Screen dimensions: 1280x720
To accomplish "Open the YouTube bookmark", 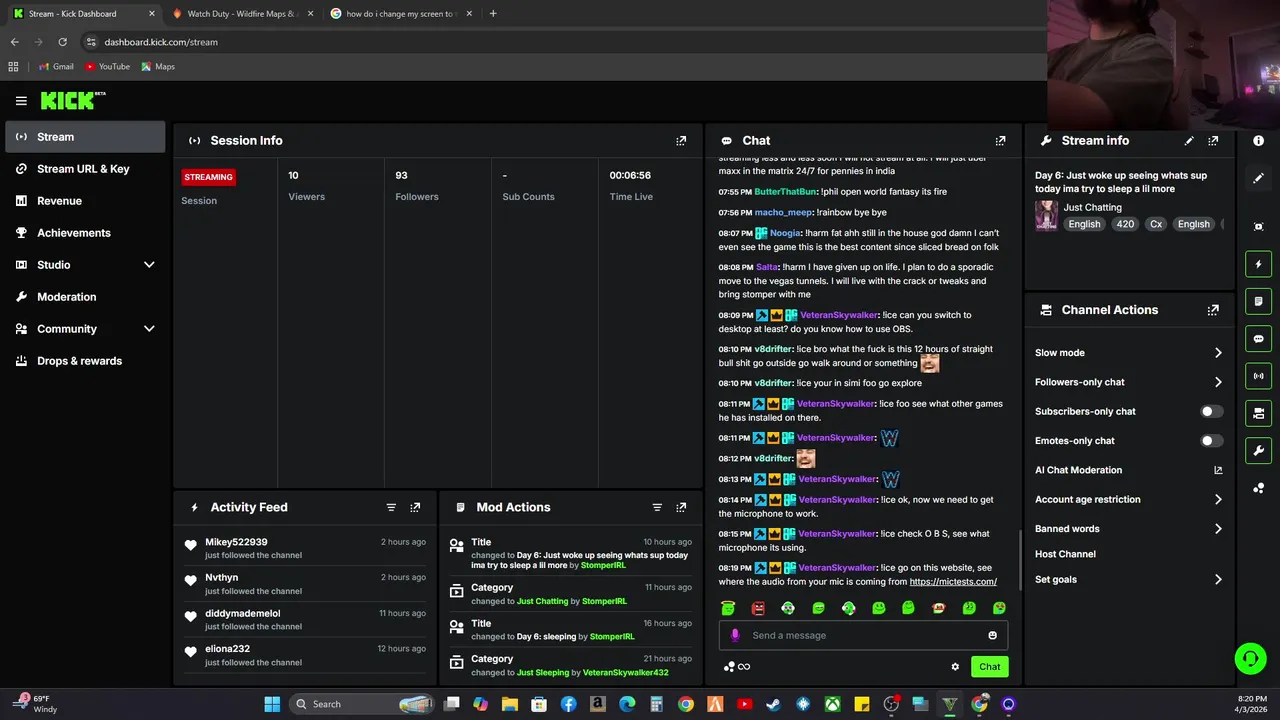I will point(107,67).
